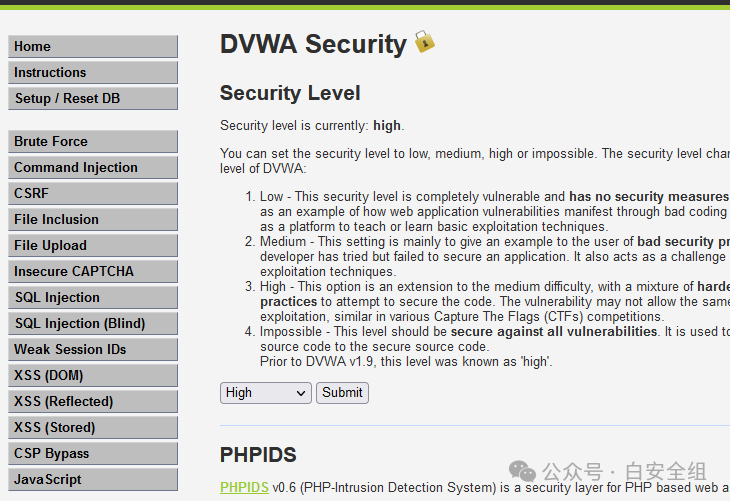Open the Brute Force module
This screenshot has height=501, width=730.
point(93,142)
